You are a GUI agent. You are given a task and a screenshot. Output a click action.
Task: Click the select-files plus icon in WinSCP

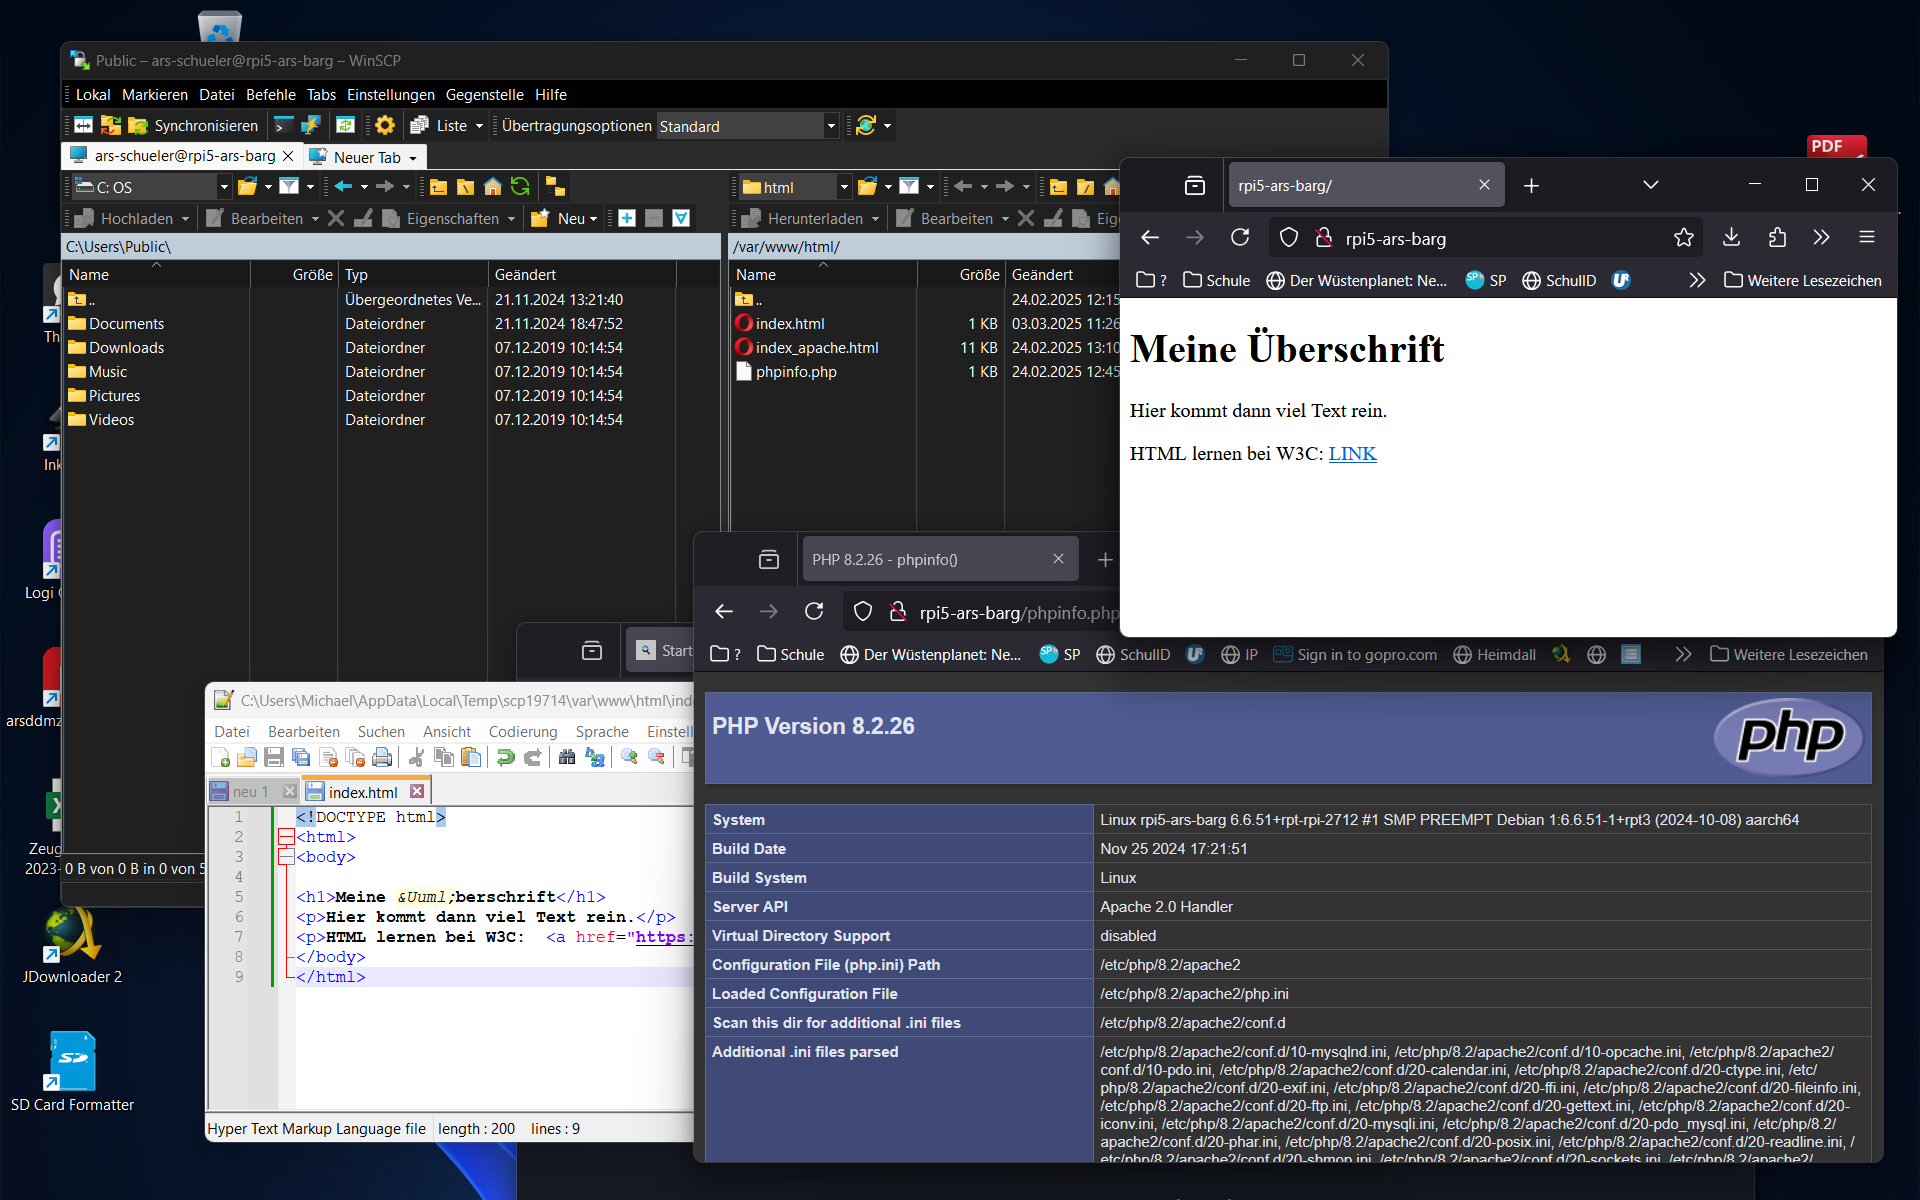[x=627, y=218]
